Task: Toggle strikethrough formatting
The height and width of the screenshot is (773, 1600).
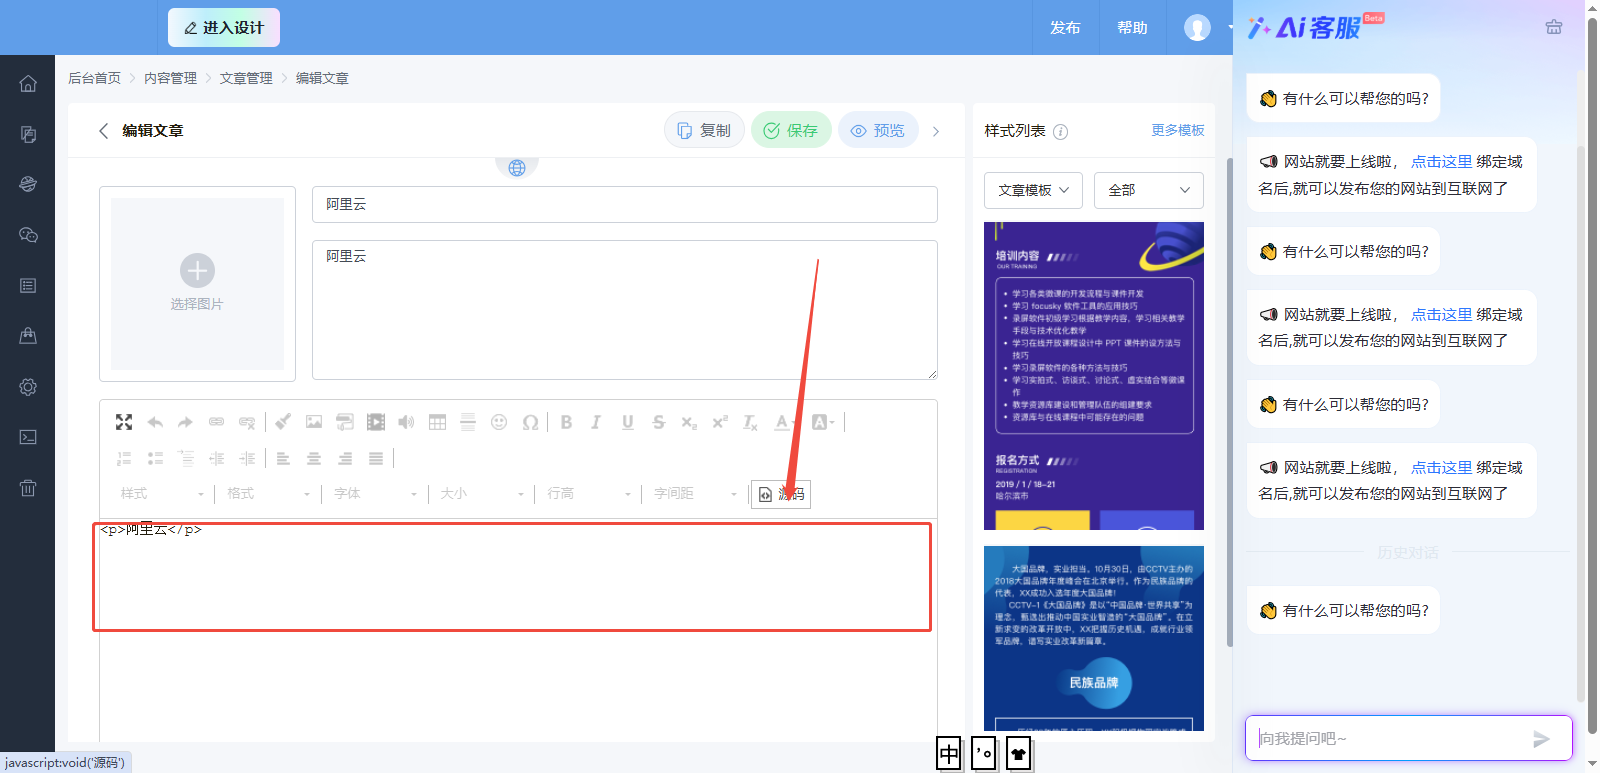Action: 658,422
